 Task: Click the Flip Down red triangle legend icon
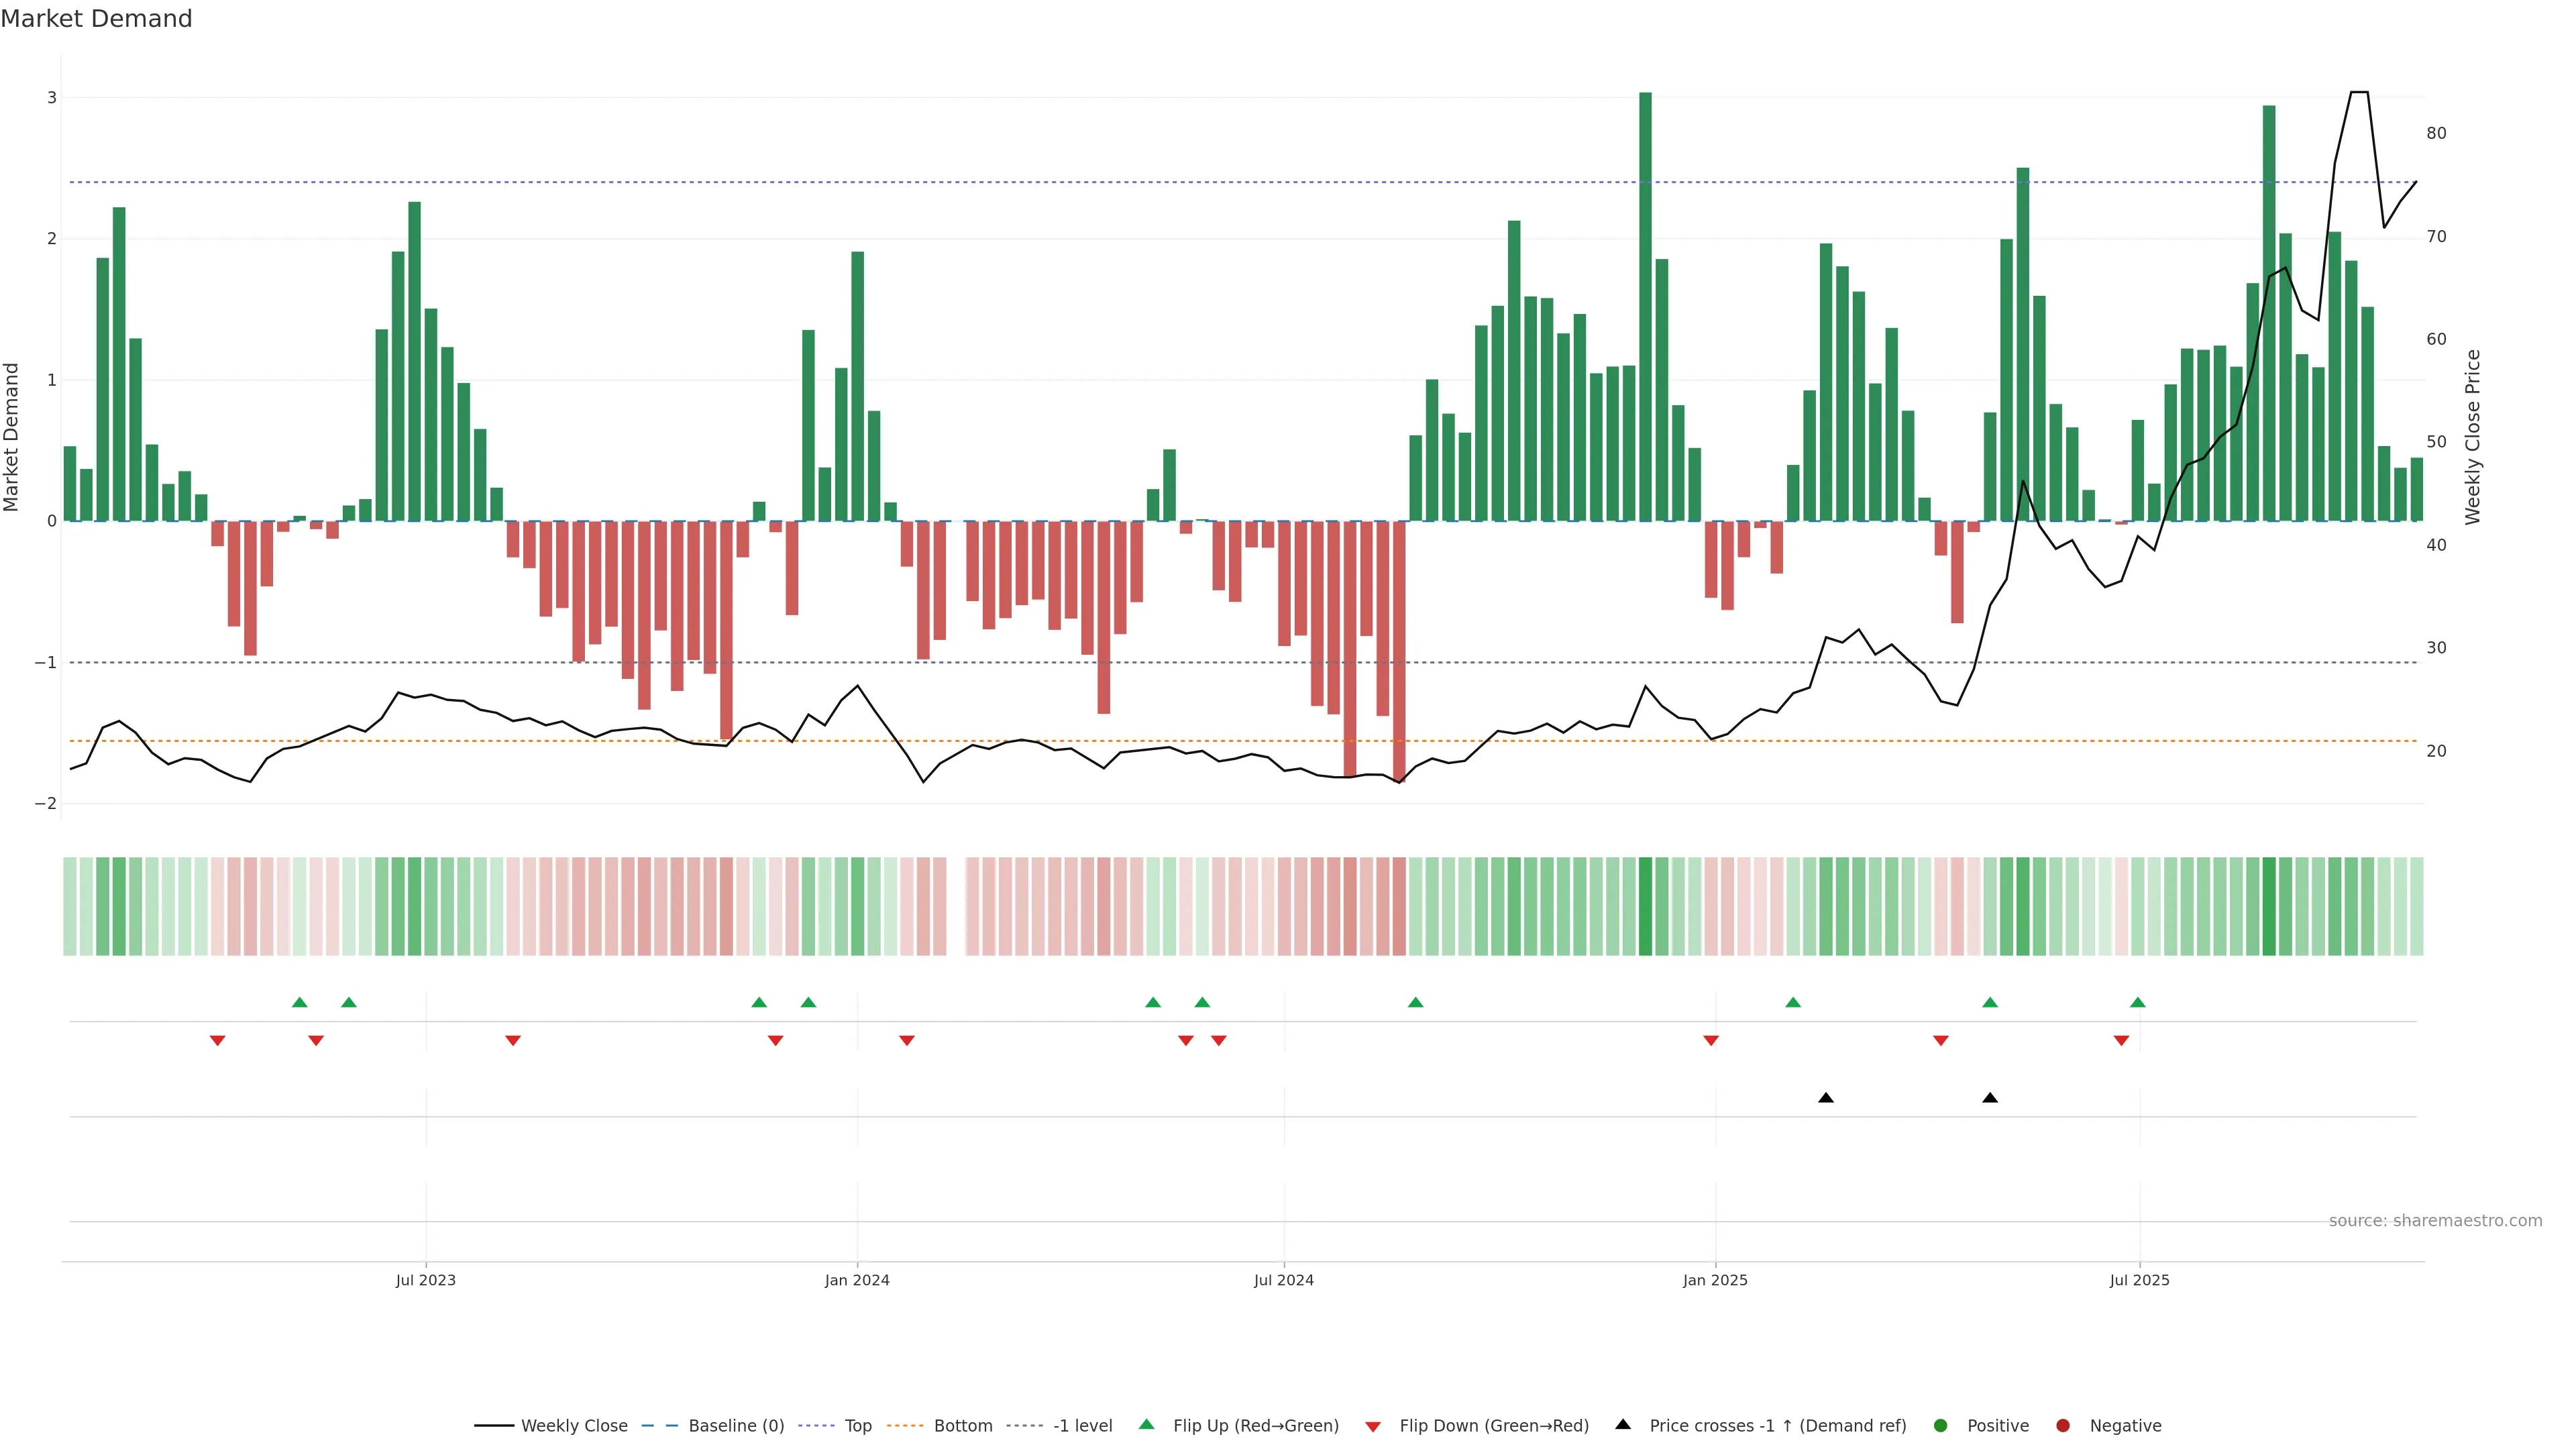pos(1373,1426)
